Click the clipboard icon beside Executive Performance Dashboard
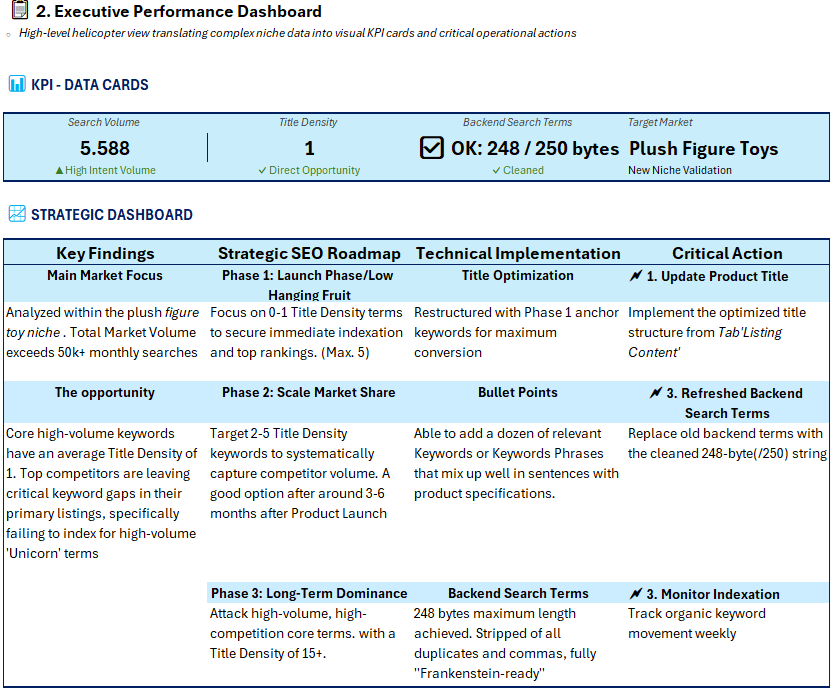834x690 pixels. click(20, 10)
